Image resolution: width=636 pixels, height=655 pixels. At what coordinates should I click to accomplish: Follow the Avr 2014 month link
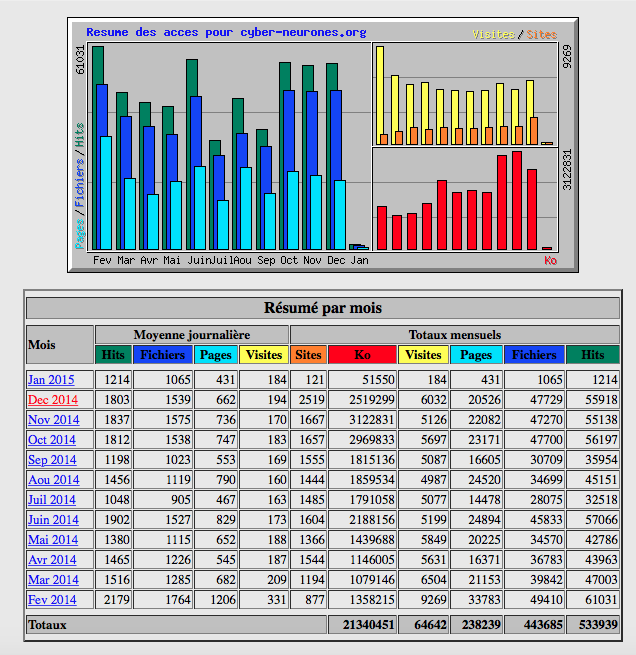[x=52, y=560]
